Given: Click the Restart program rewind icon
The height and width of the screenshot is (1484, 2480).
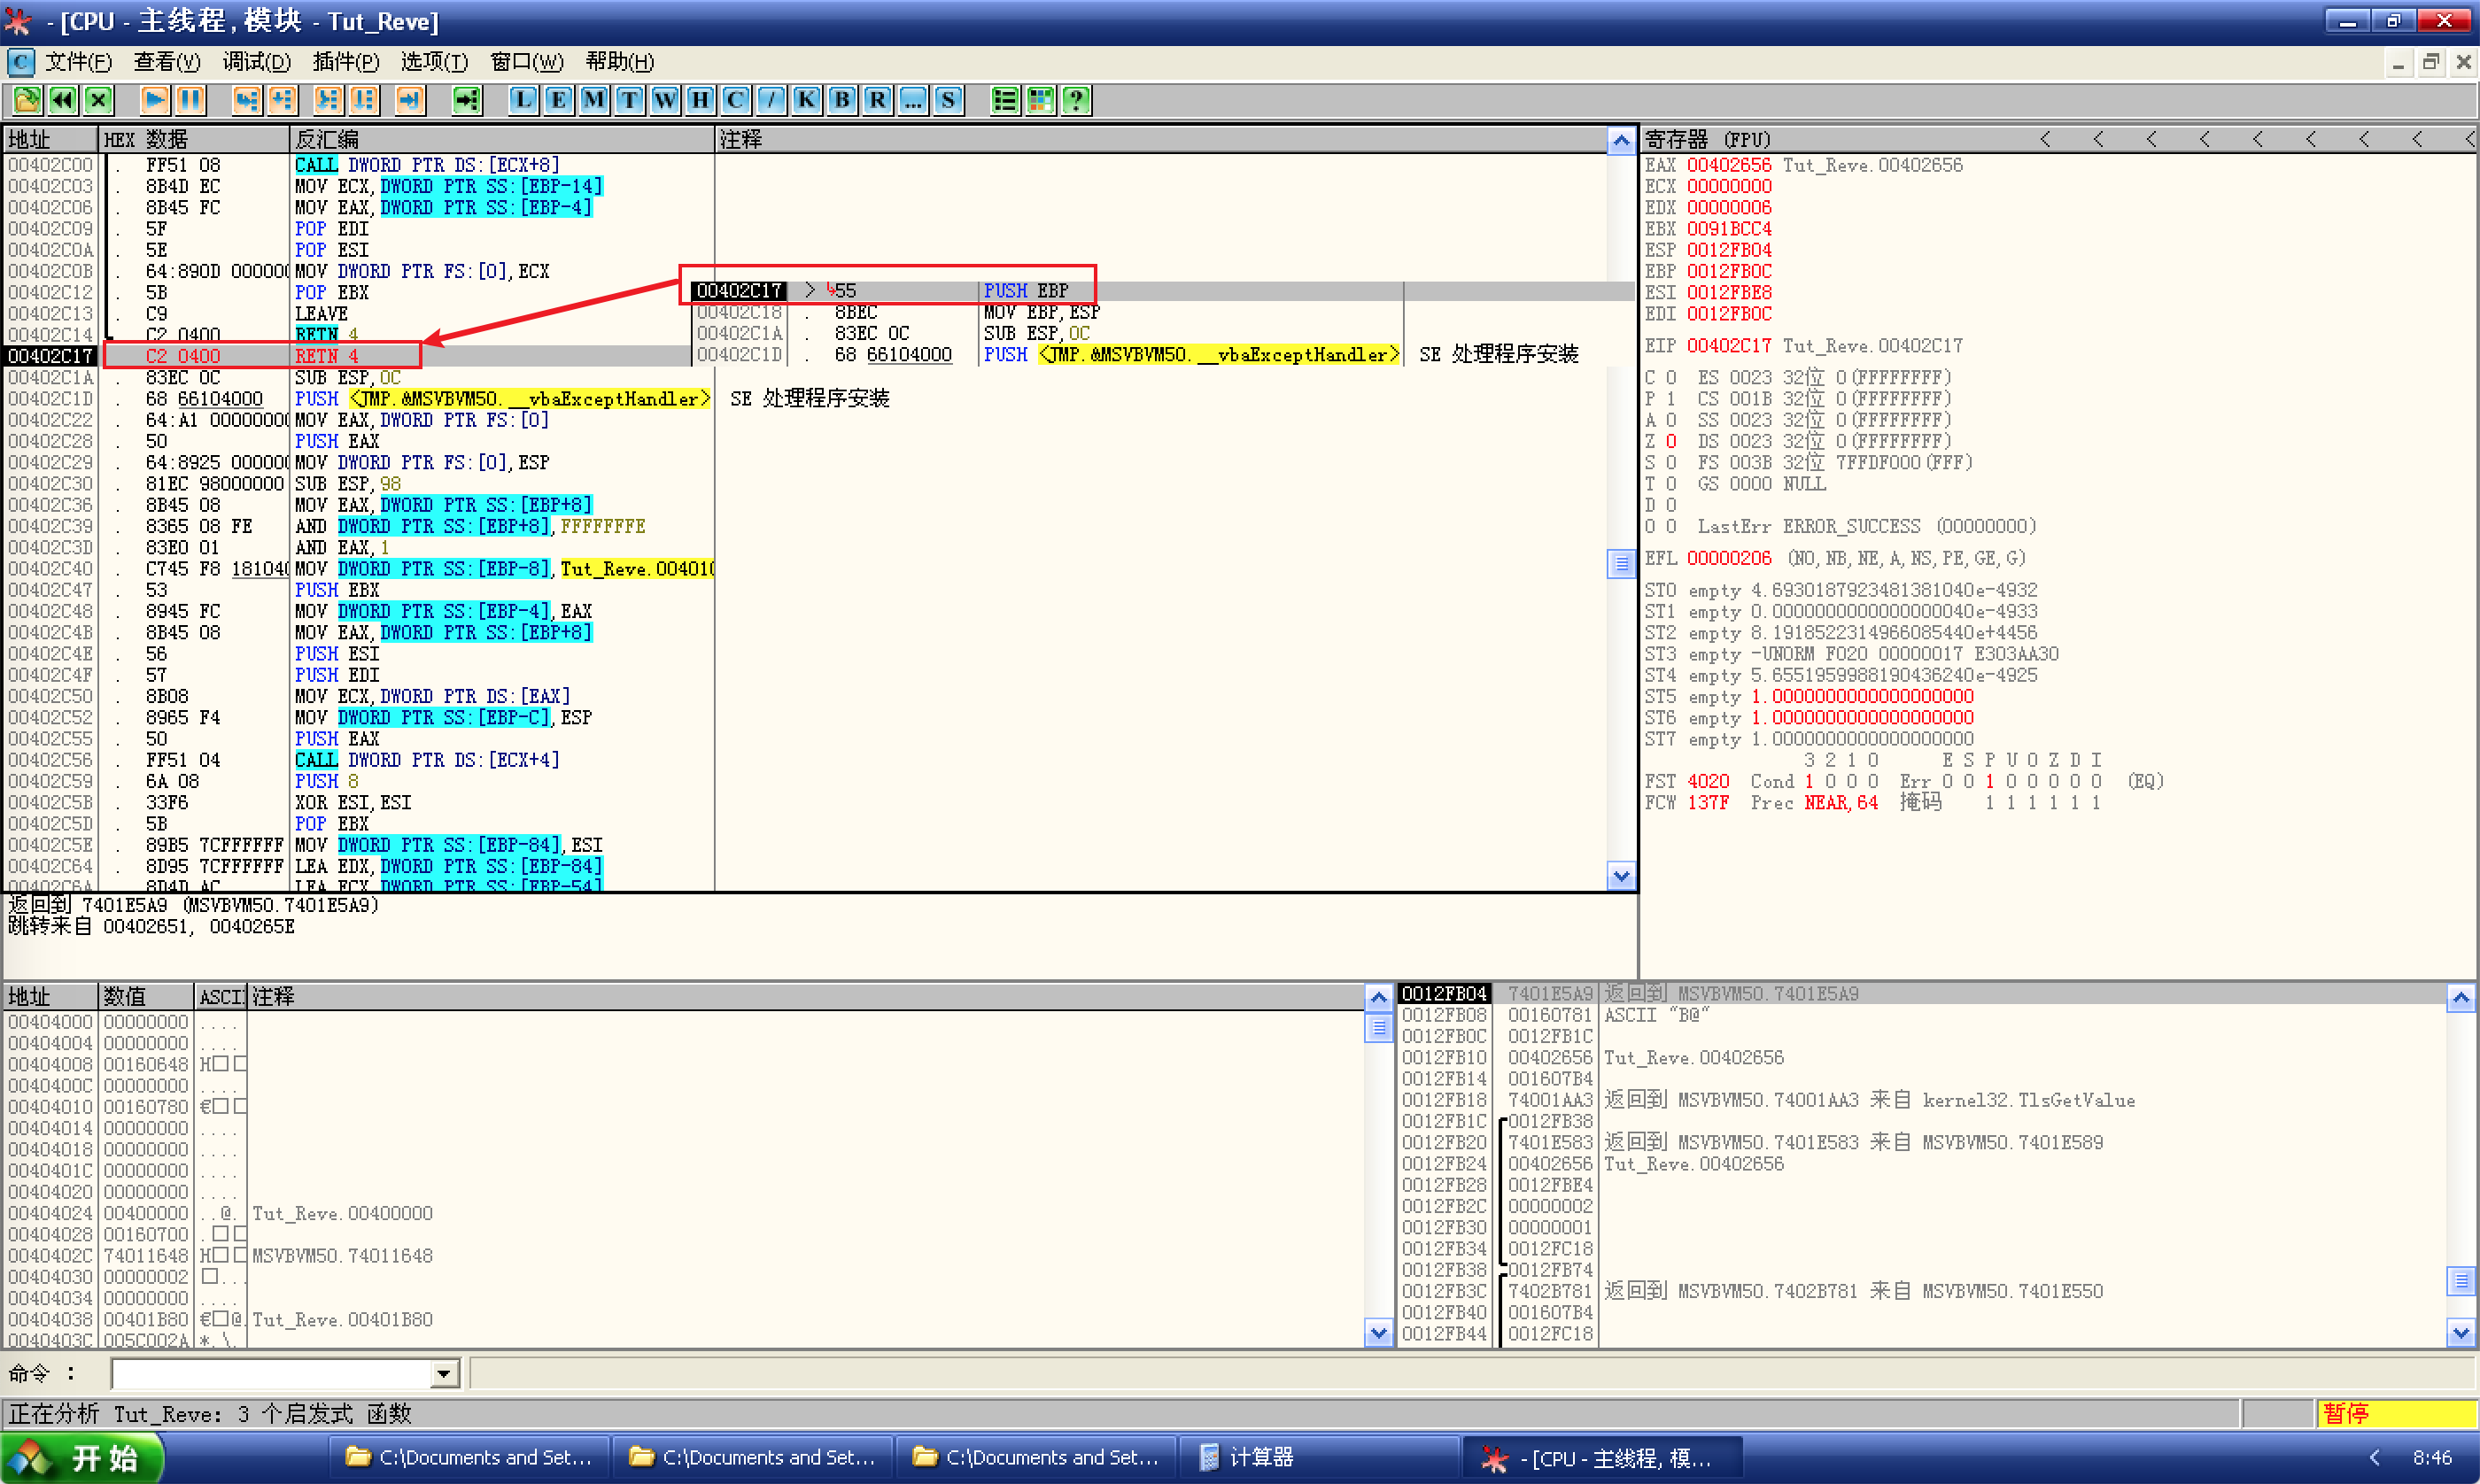Looking at the screenshot, I should 63,100.
